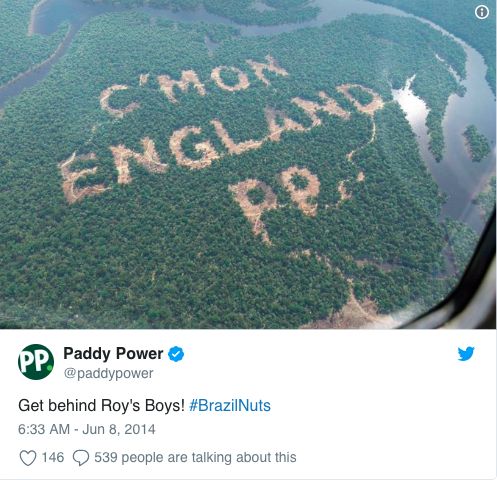Open "539 people are talking about this"
The height and width of the screenshot is (480, 497).
[x=195, y=458]
